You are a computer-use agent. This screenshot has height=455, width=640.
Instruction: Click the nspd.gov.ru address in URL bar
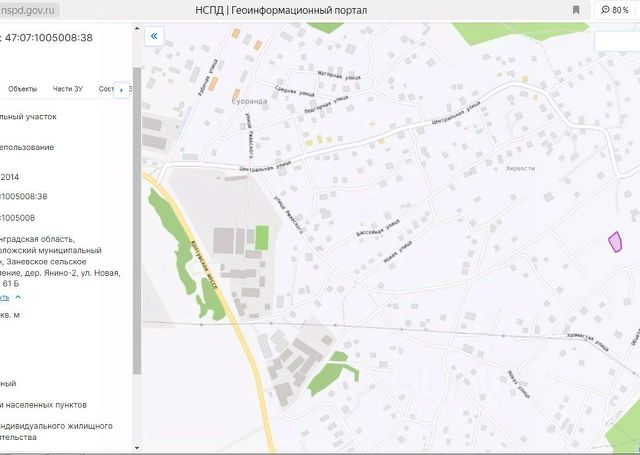point(28,10)
